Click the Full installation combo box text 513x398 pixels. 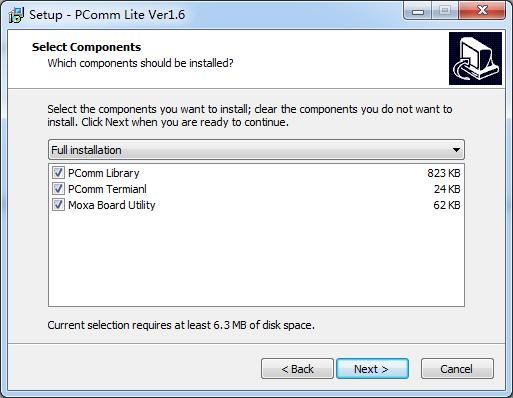point(86,150)
